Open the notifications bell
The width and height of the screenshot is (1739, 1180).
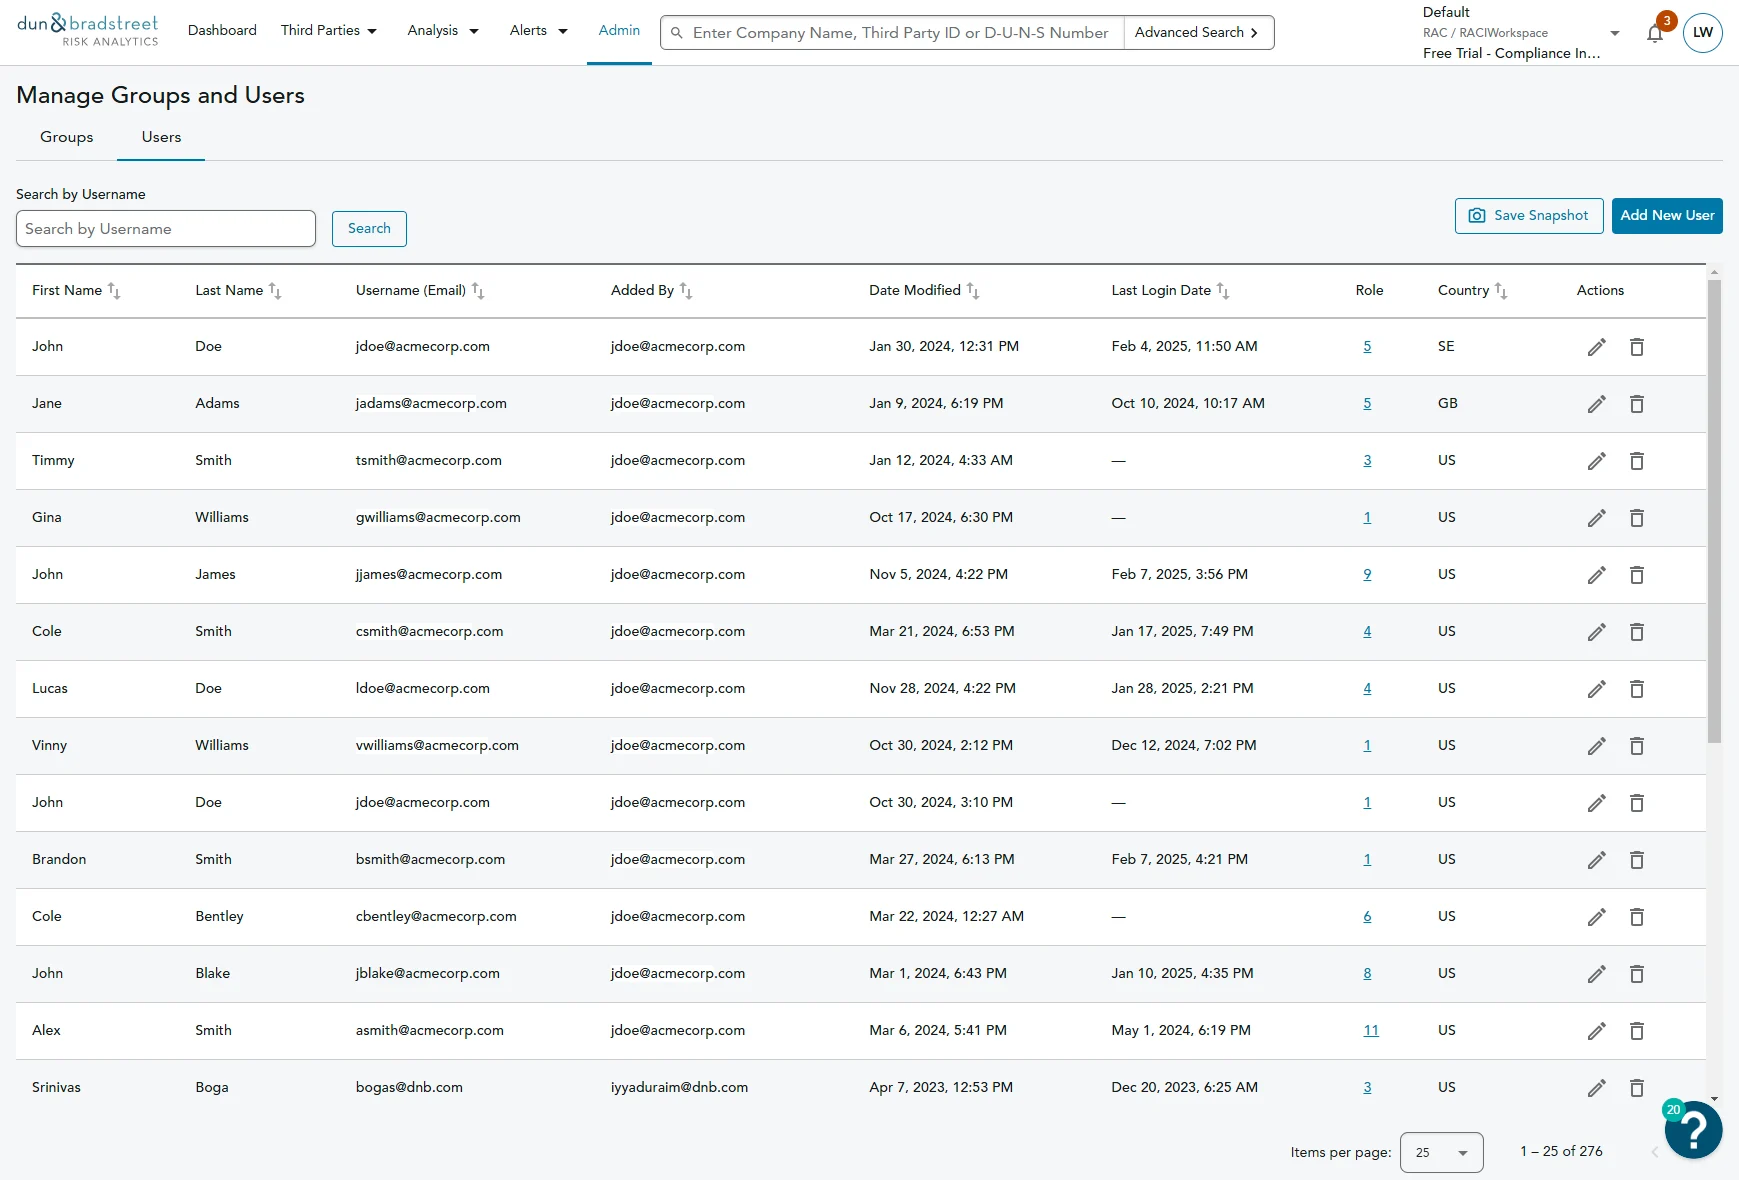pos(1655,33)
